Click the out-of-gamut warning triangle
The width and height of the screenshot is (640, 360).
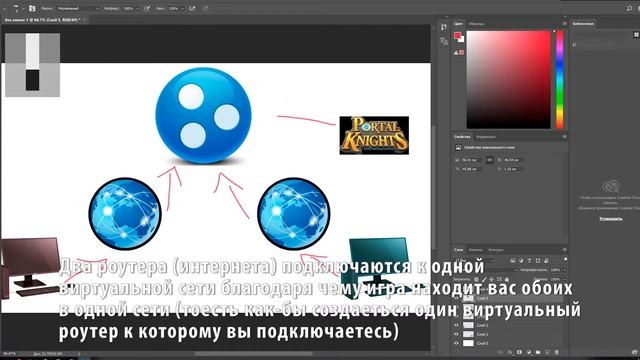(x=456, y=53)
